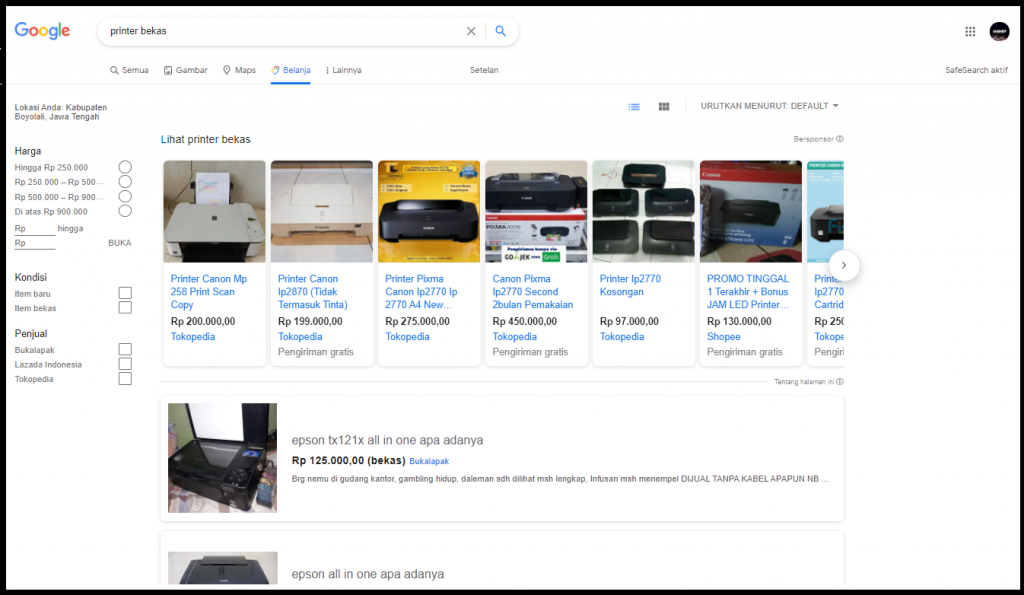Screen dimensions: 1024x595
Task: Open epson tx121x all in one listing
Action: pos(387,440)
